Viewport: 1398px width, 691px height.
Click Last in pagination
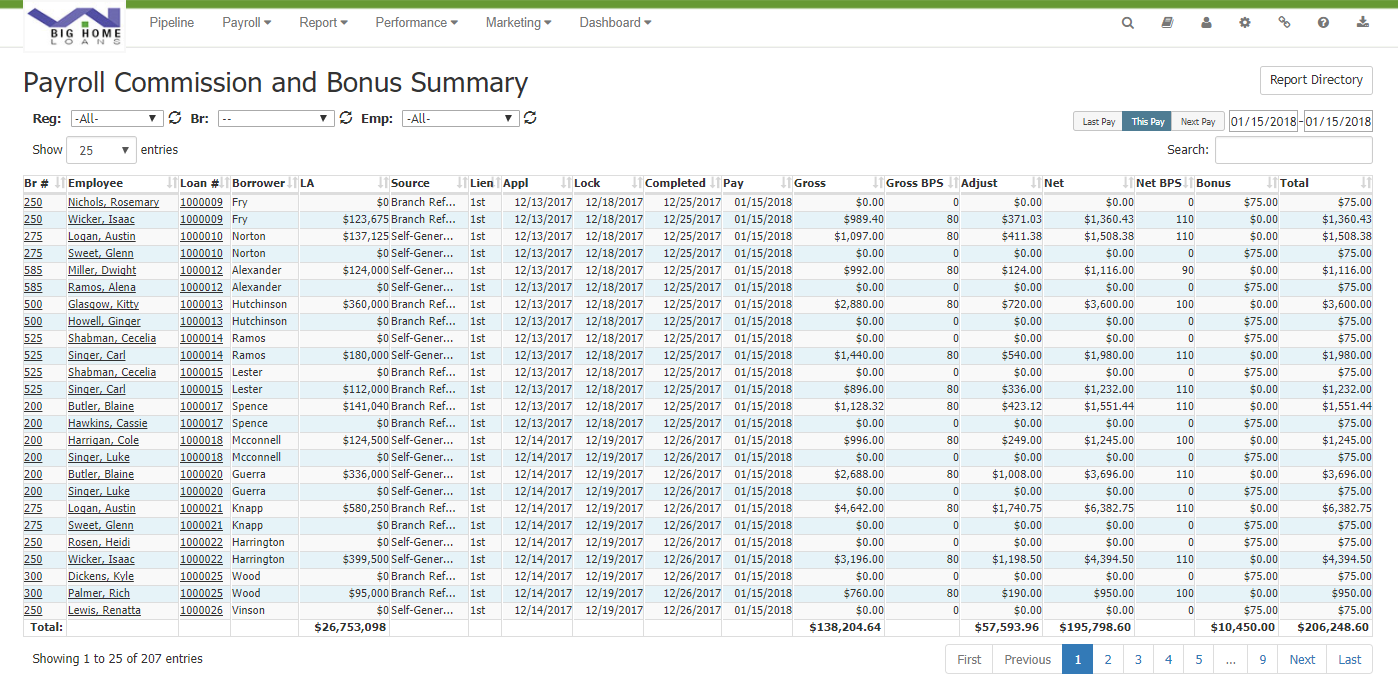1350,659
